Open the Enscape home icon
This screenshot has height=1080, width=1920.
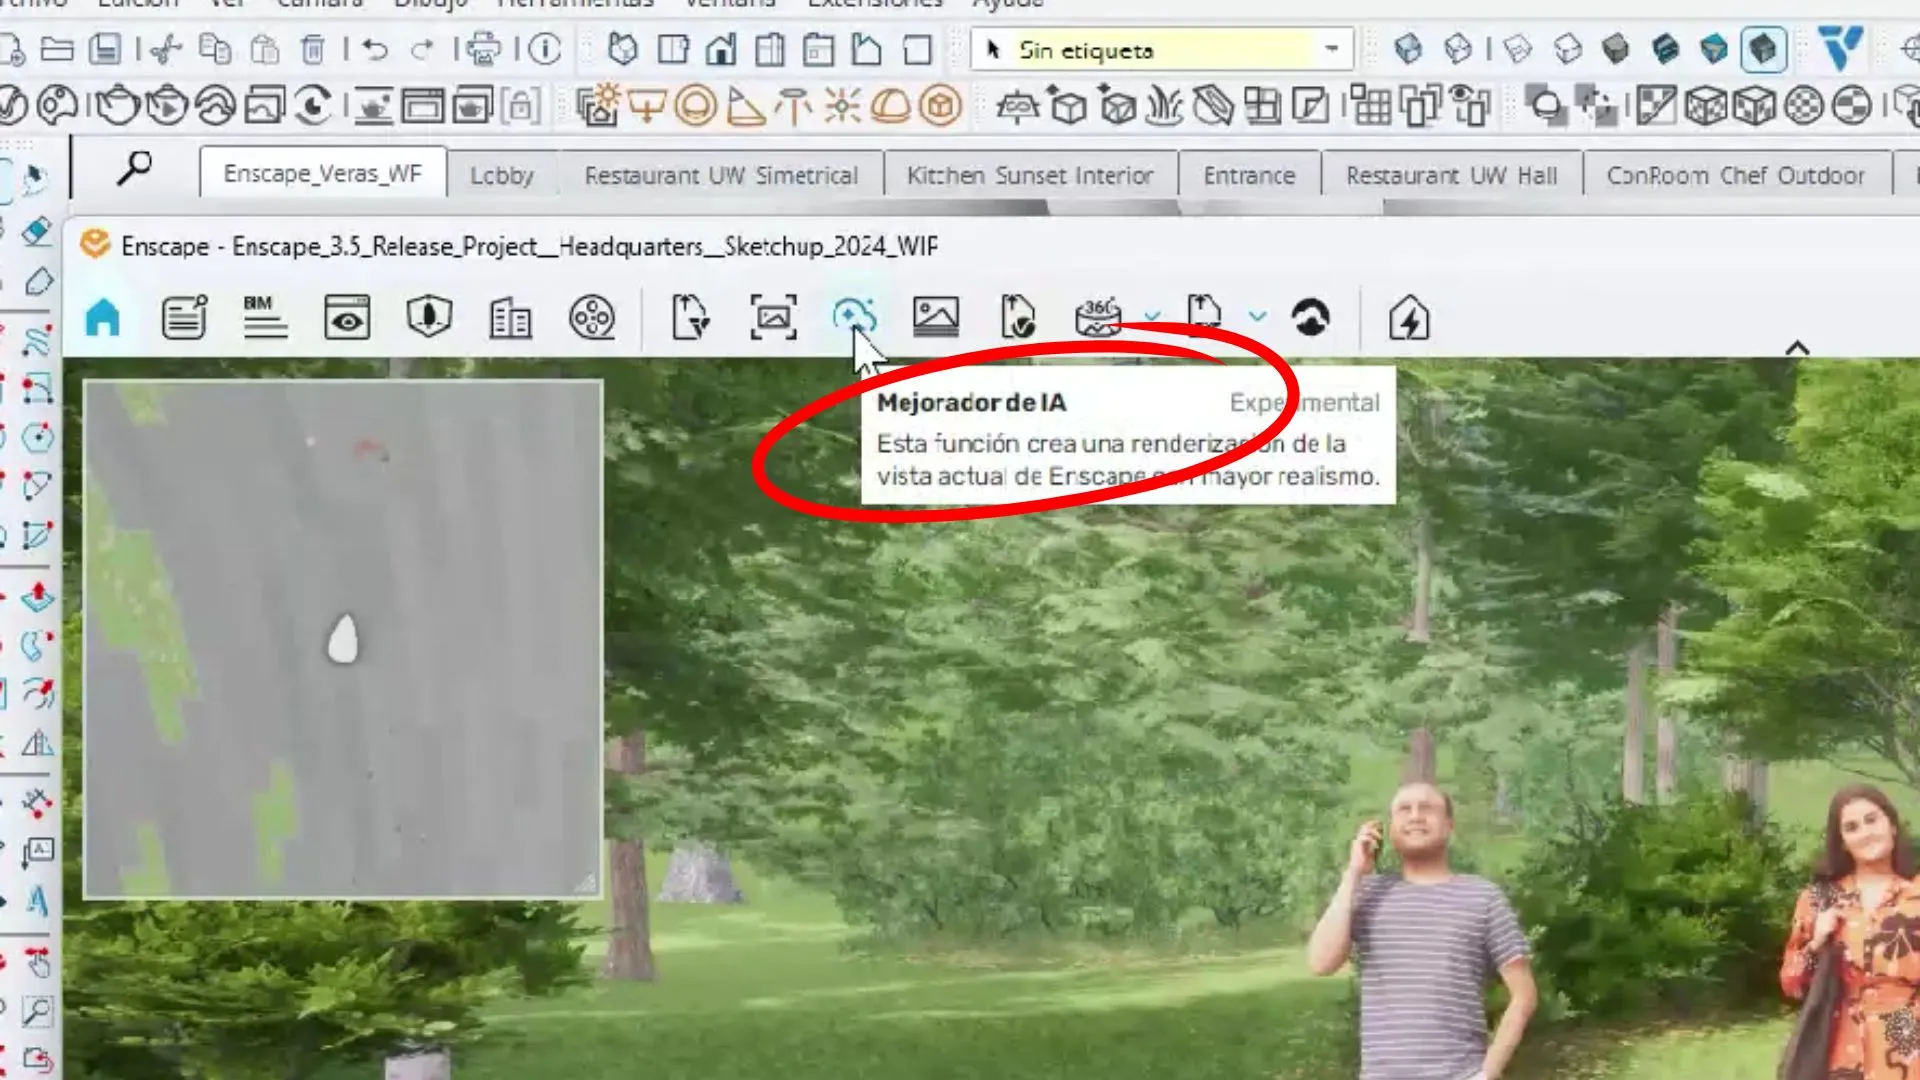point(103,318)
